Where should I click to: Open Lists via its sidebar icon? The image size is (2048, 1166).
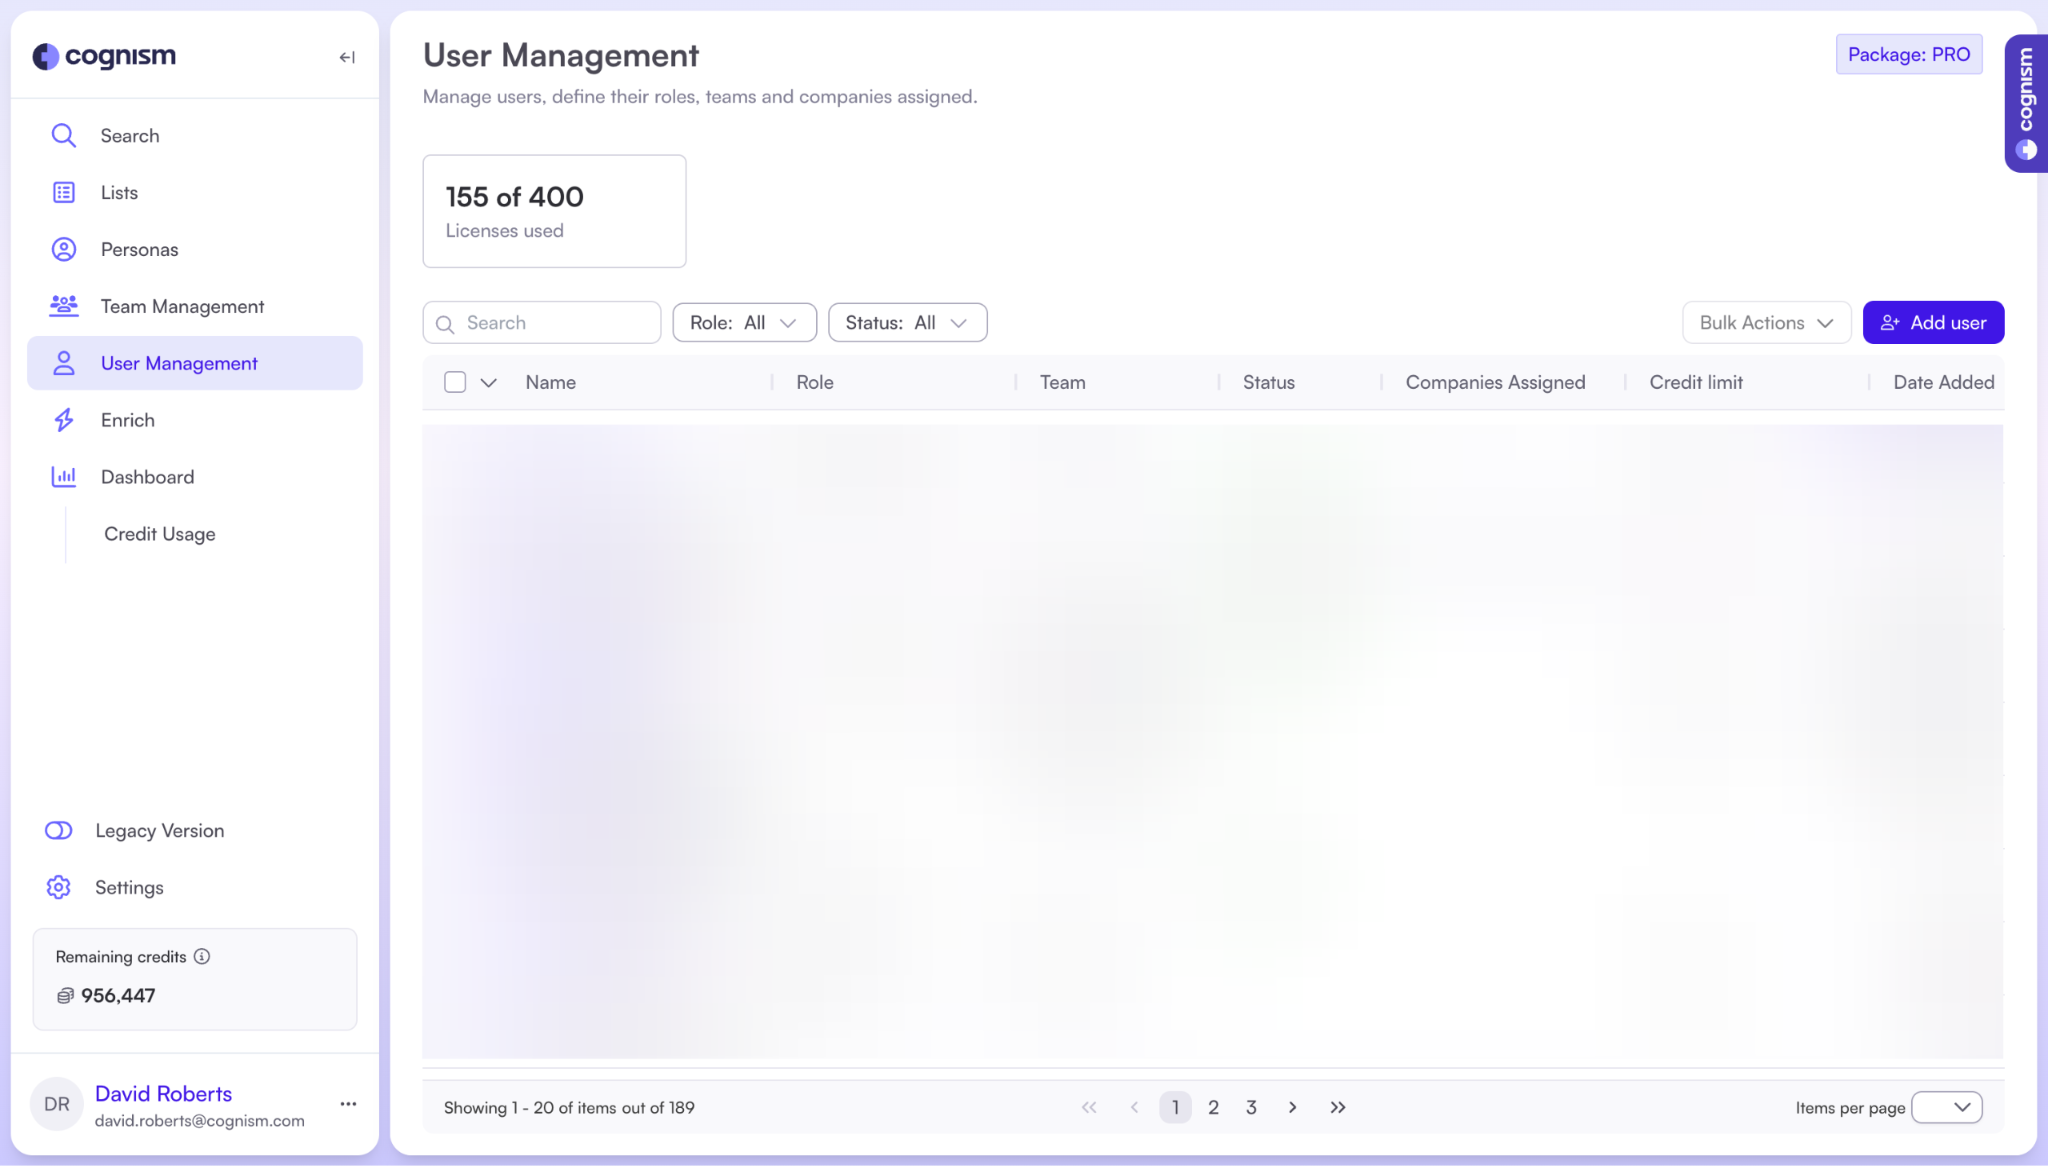[64, 192]
